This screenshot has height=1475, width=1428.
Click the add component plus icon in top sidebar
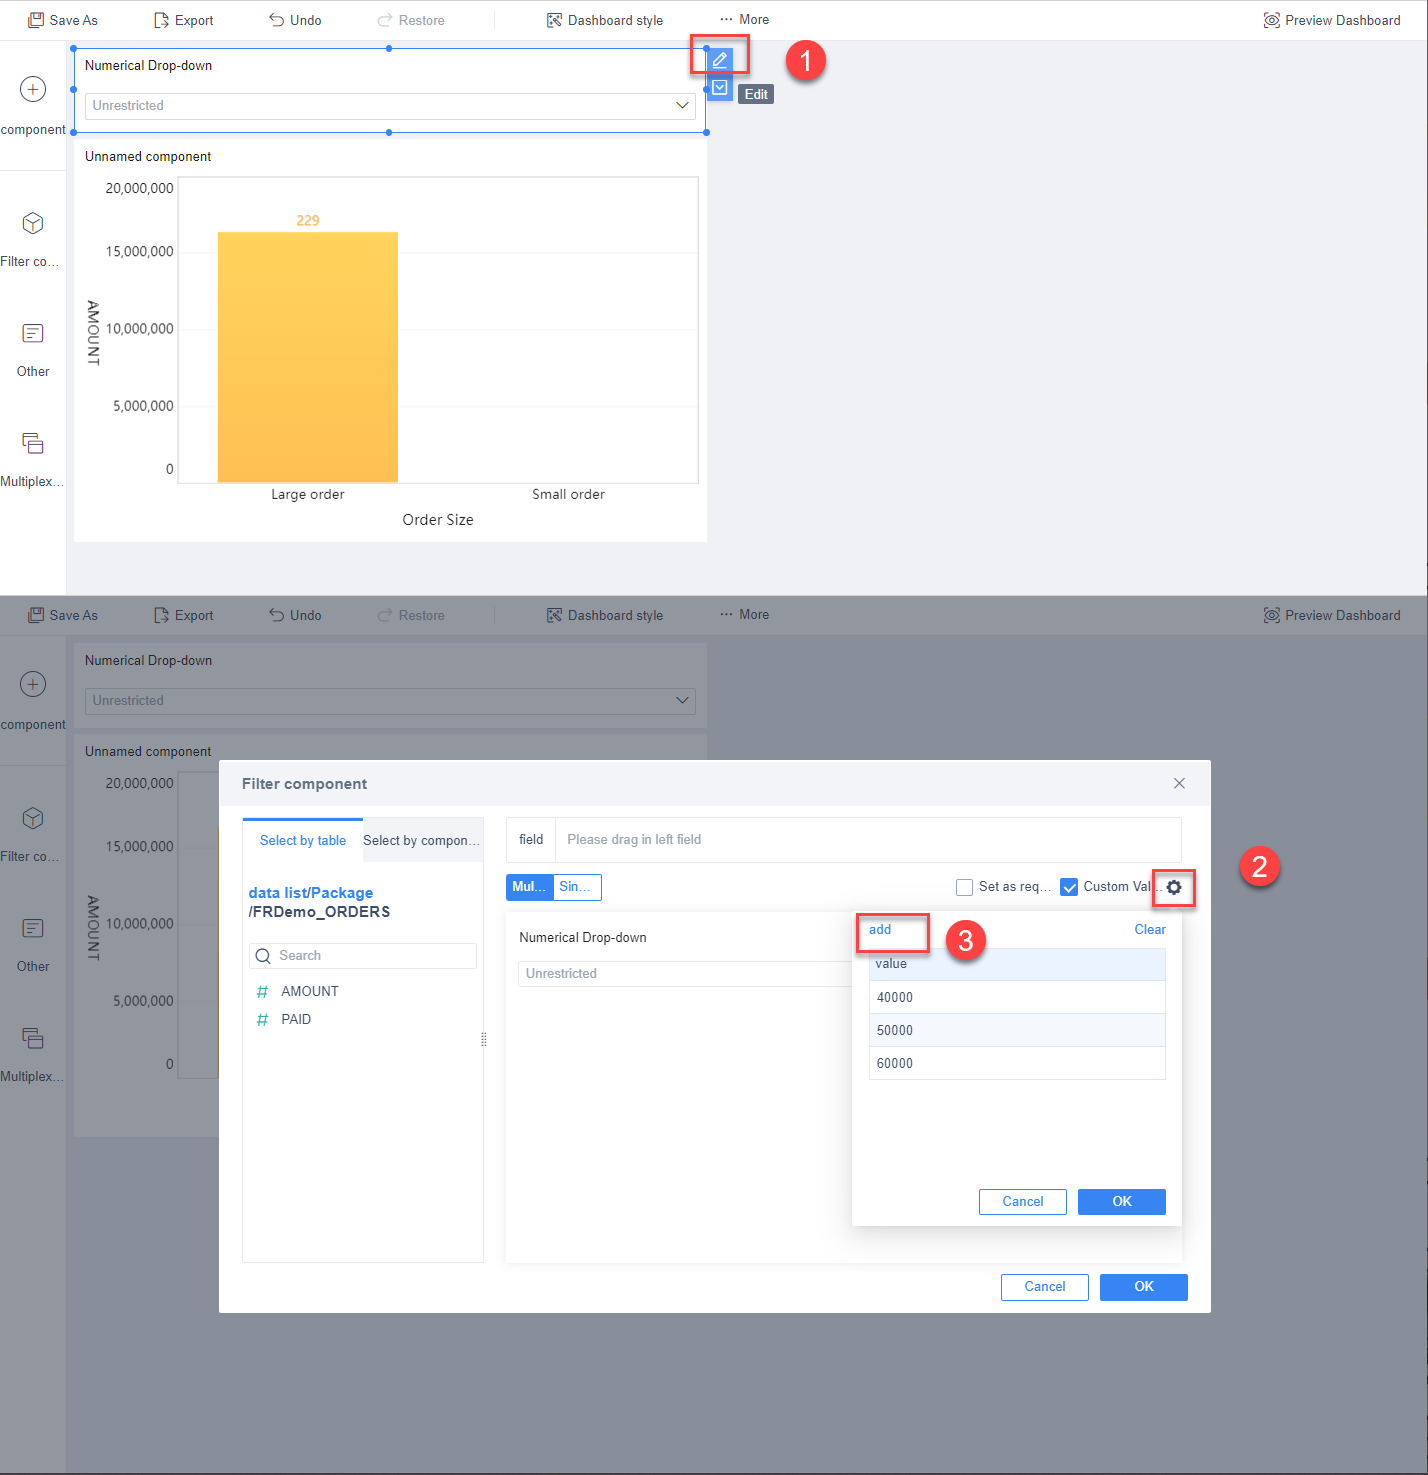33,89
